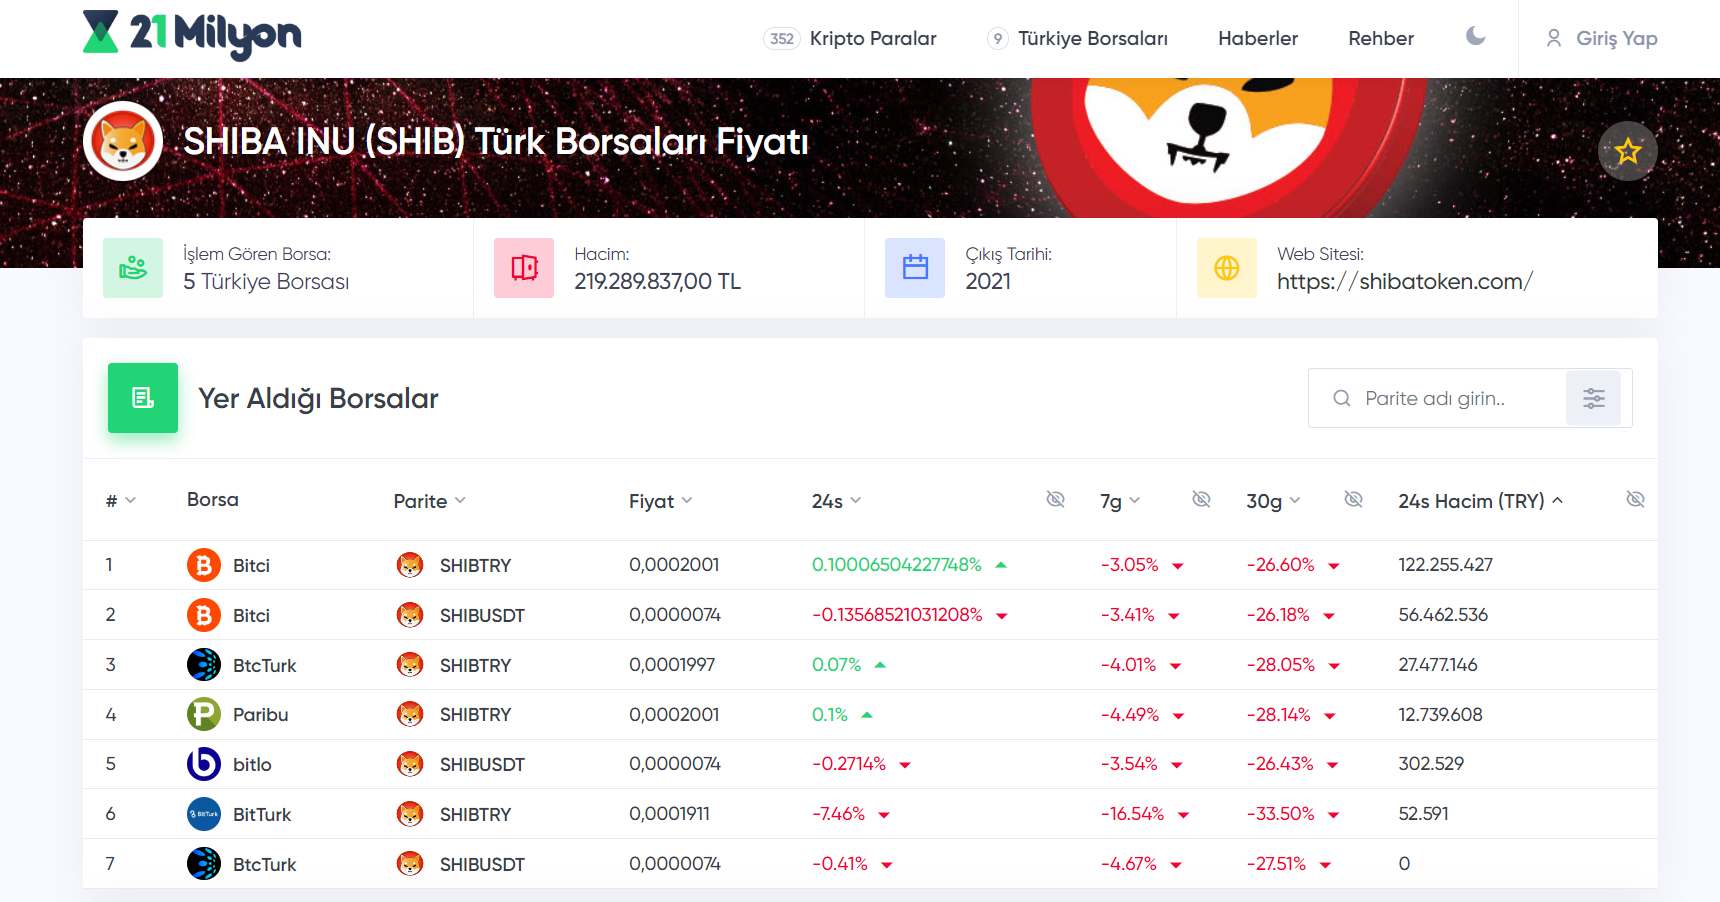Sort by Fiyat column
Screen dimensions: 1720x902
coord(661,501)
